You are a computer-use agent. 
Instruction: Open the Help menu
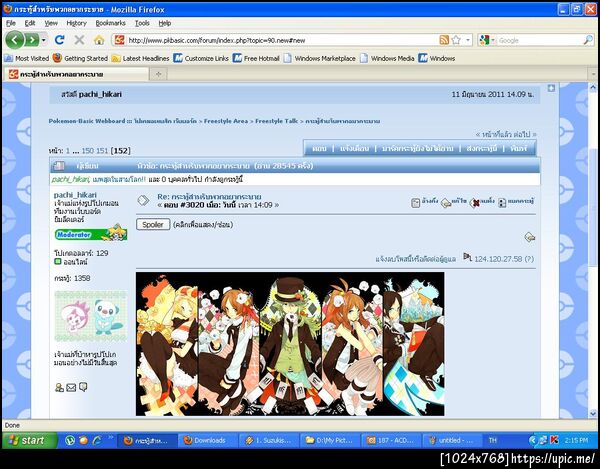165,23
